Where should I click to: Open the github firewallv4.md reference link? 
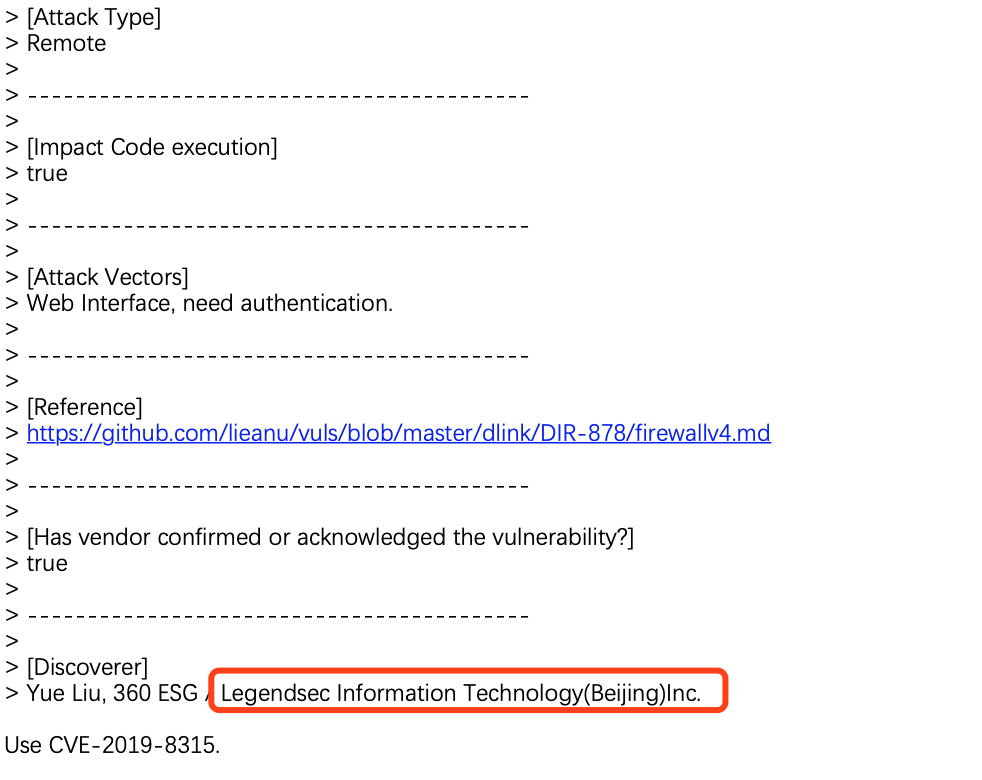pos(398,434)
